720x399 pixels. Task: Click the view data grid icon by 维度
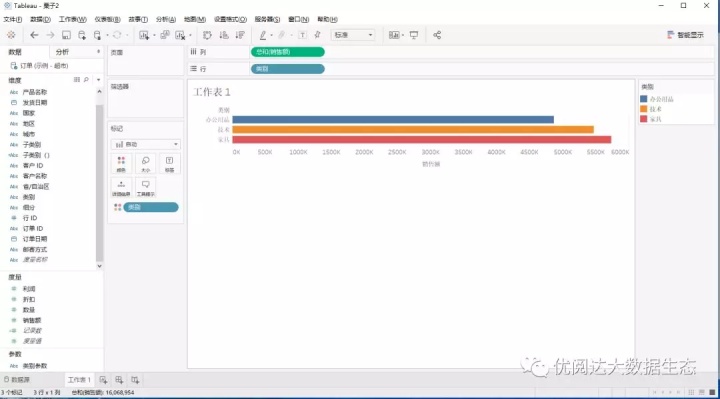coord(77,80)
